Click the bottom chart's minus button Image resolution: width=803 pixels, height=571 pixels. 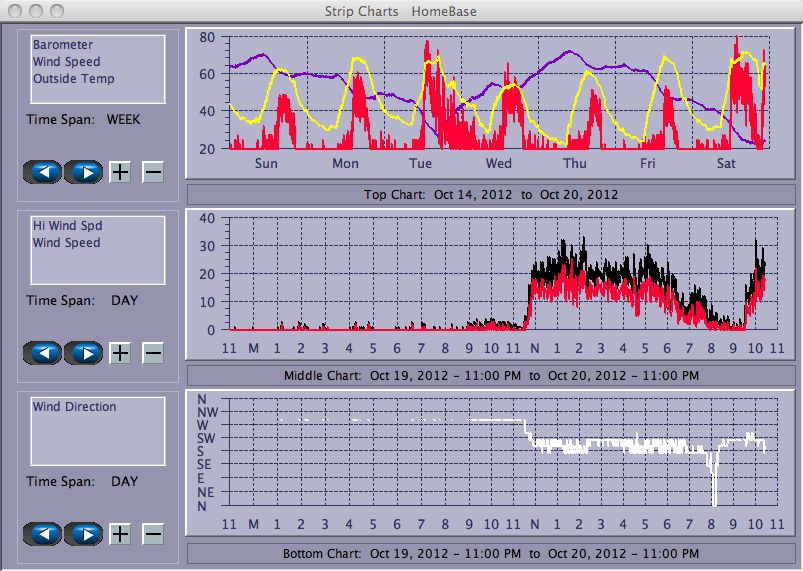point(153,534)
